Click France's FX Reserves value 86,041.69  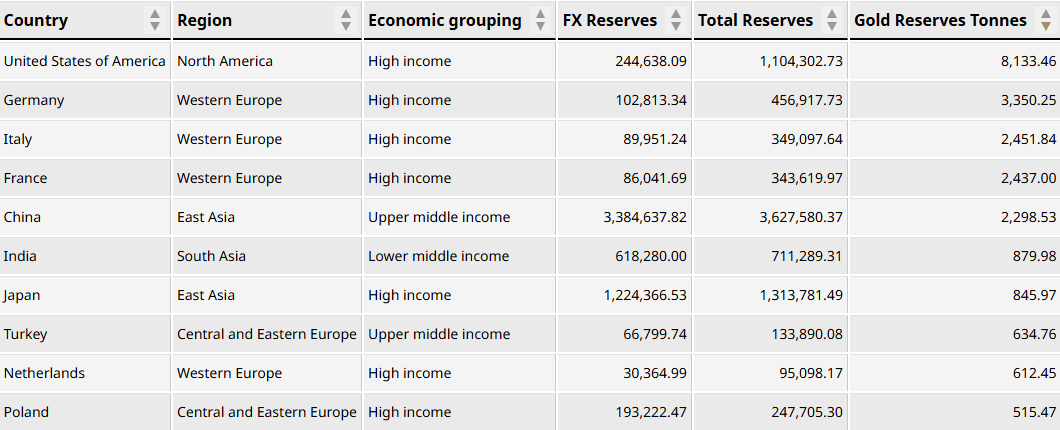pyautogui.click(x=655, y=178)
